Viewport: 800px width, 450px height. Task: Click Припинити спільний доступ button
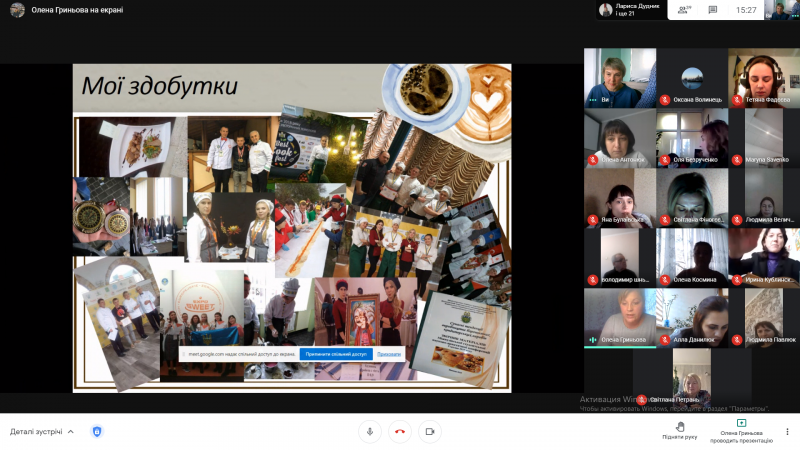pyautogui.click(x=336, y=354)
